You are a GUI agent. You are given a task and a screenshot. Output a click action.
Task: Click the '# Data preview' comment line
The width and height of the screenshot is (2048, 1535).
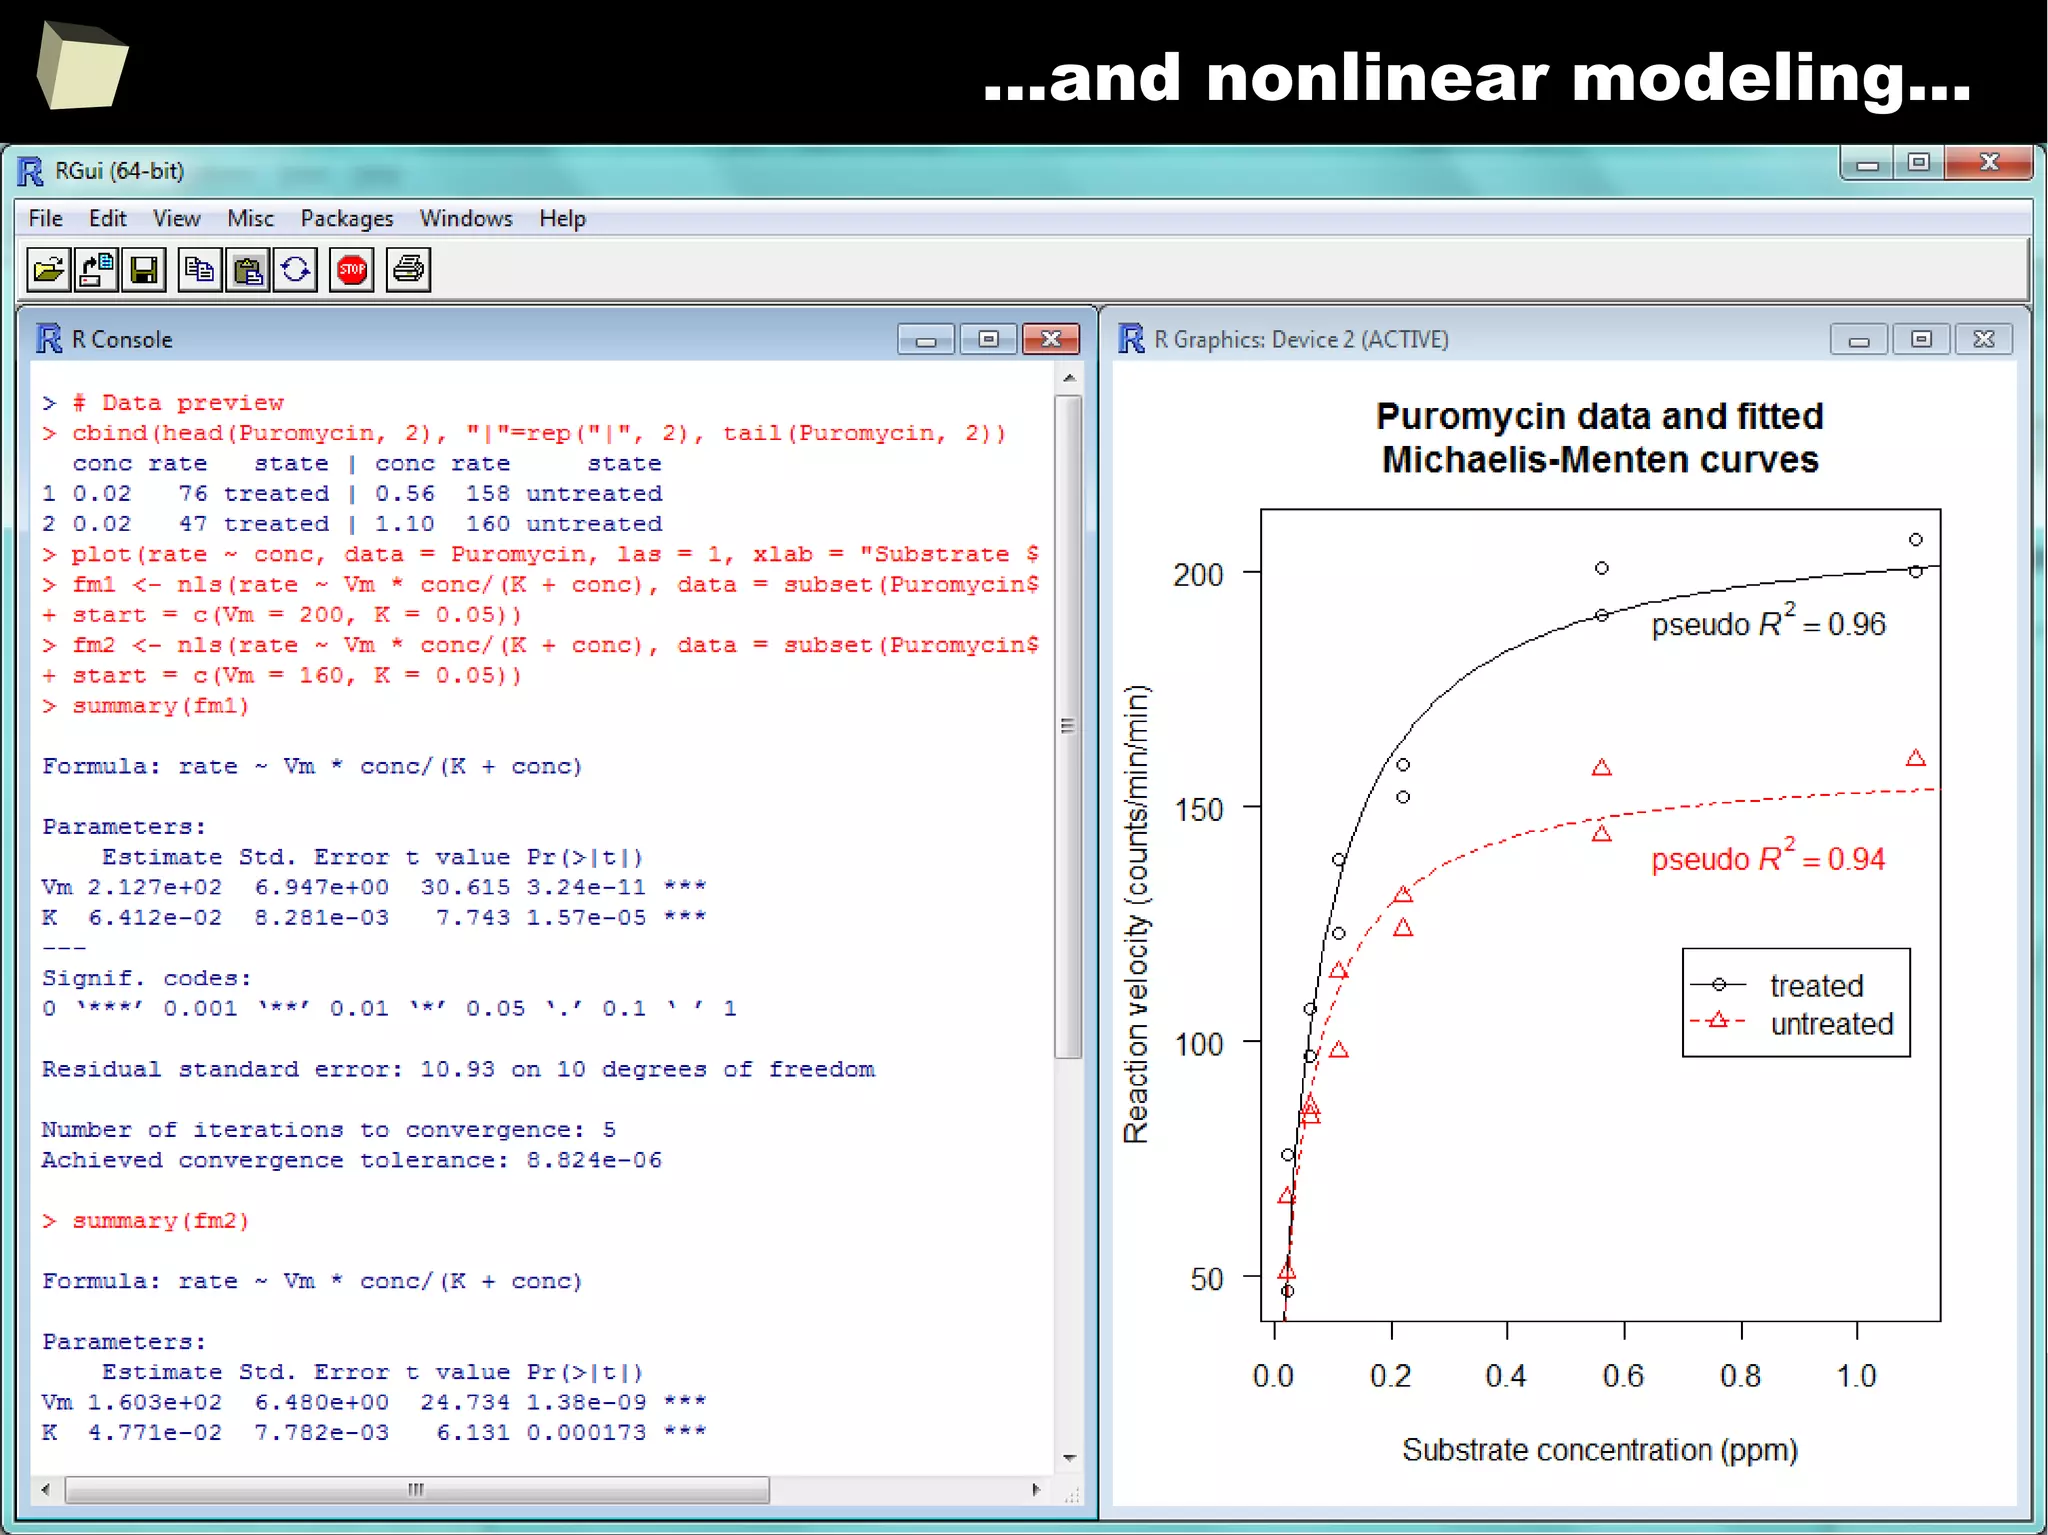tap(163, 403)
